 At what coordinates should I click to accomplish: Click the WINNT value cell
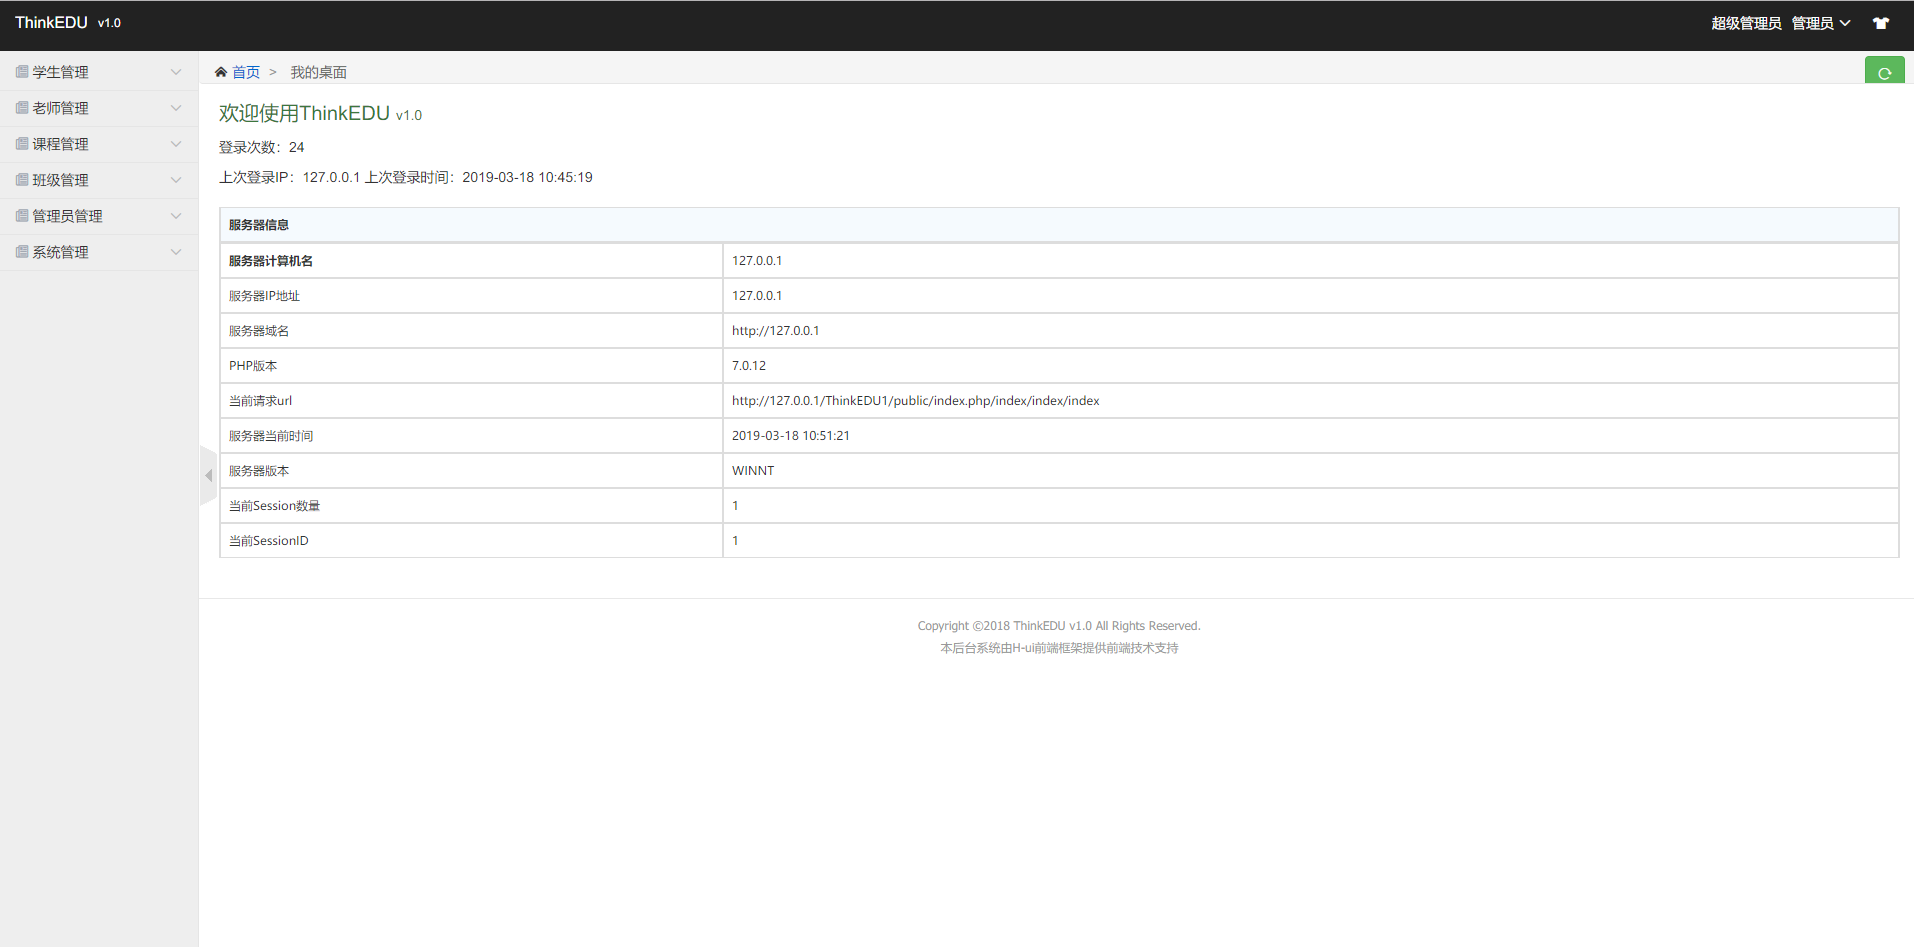click(x=1310, y=471)
